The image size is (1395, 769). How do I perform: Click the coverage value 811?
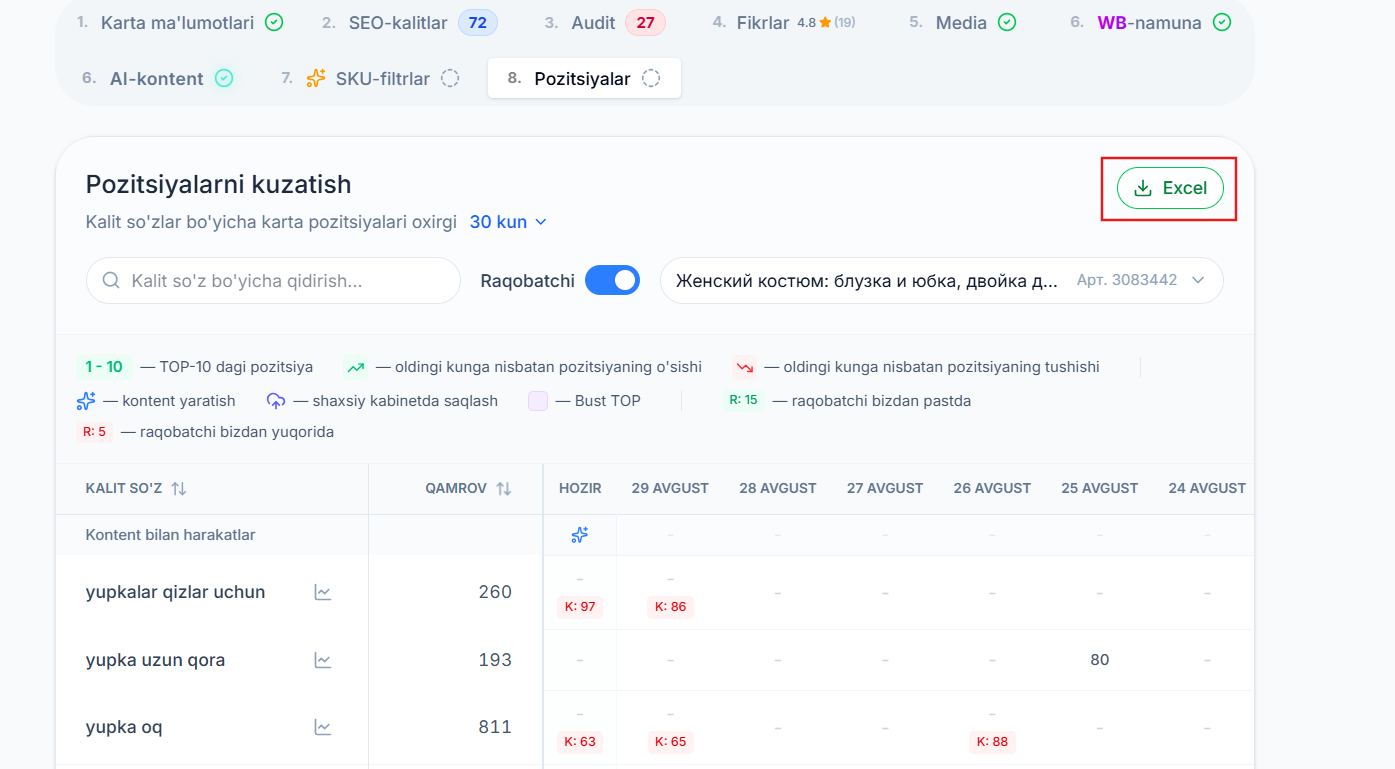pyautogui.click(x=495, y=727)
